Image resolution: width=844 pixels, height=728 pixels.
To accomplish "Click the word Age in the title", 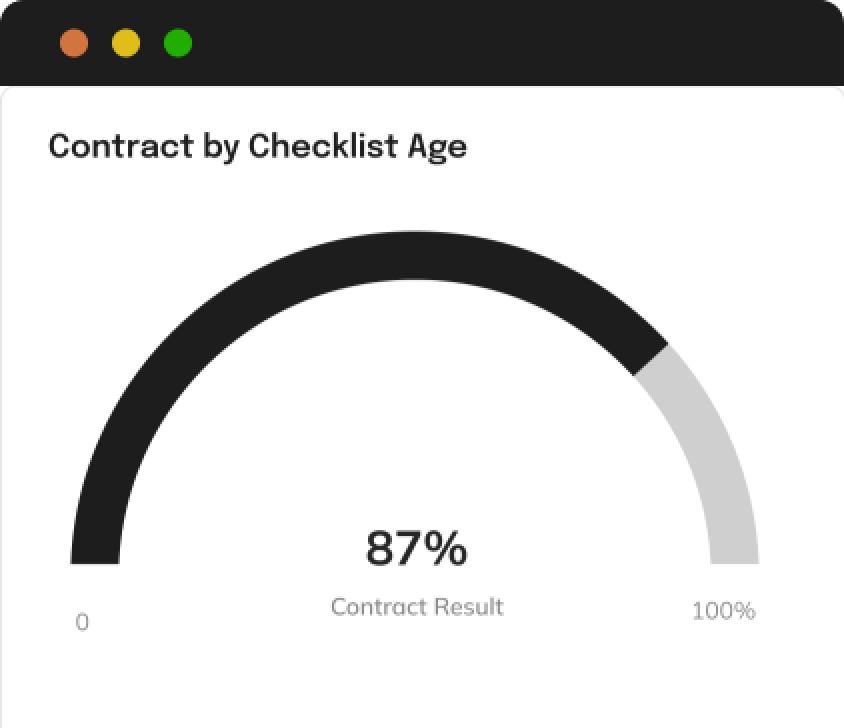I will (437, 148).
